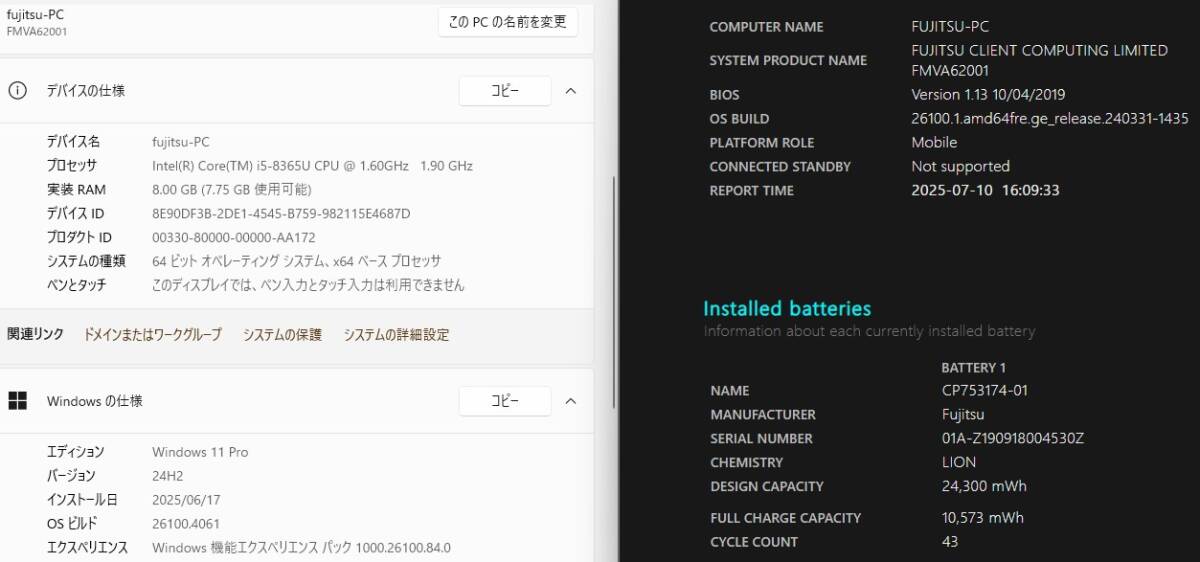Select processor value Intel Core i5-8365U
The image size is (1200, 562).
point(312,166)
